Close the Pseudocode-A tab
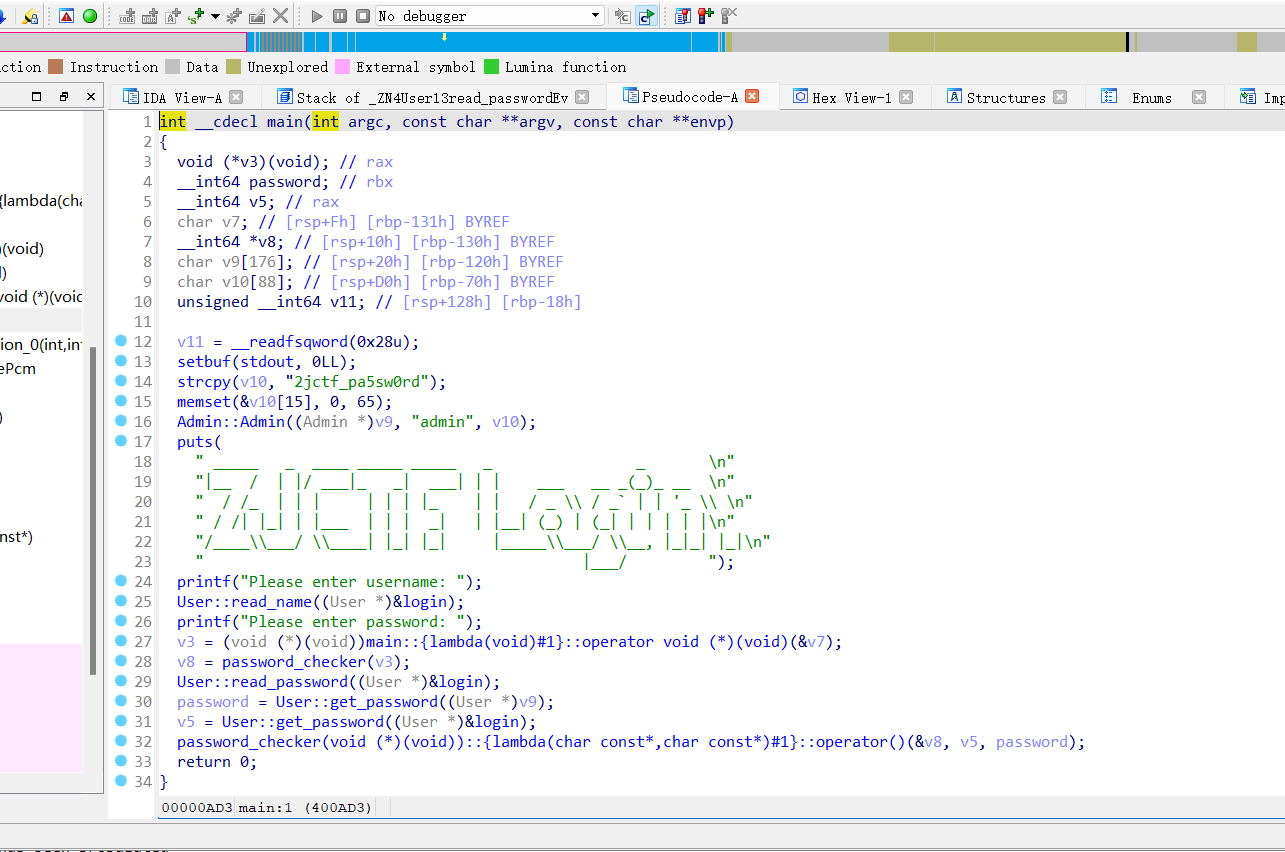 (752, 97)
